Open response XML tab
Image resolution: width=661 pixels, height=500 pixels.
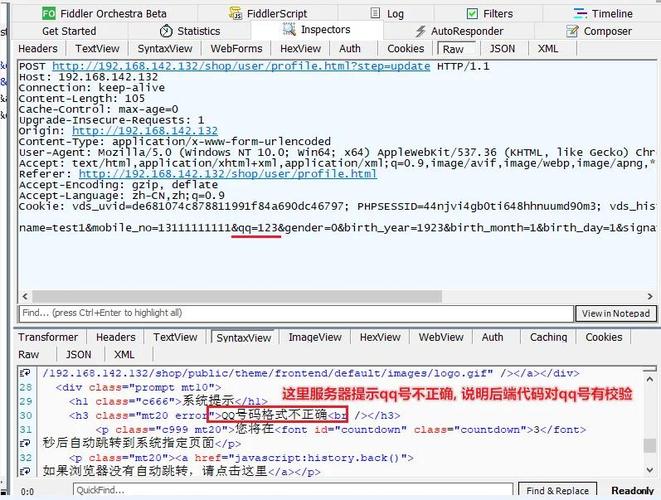point(124,355)
